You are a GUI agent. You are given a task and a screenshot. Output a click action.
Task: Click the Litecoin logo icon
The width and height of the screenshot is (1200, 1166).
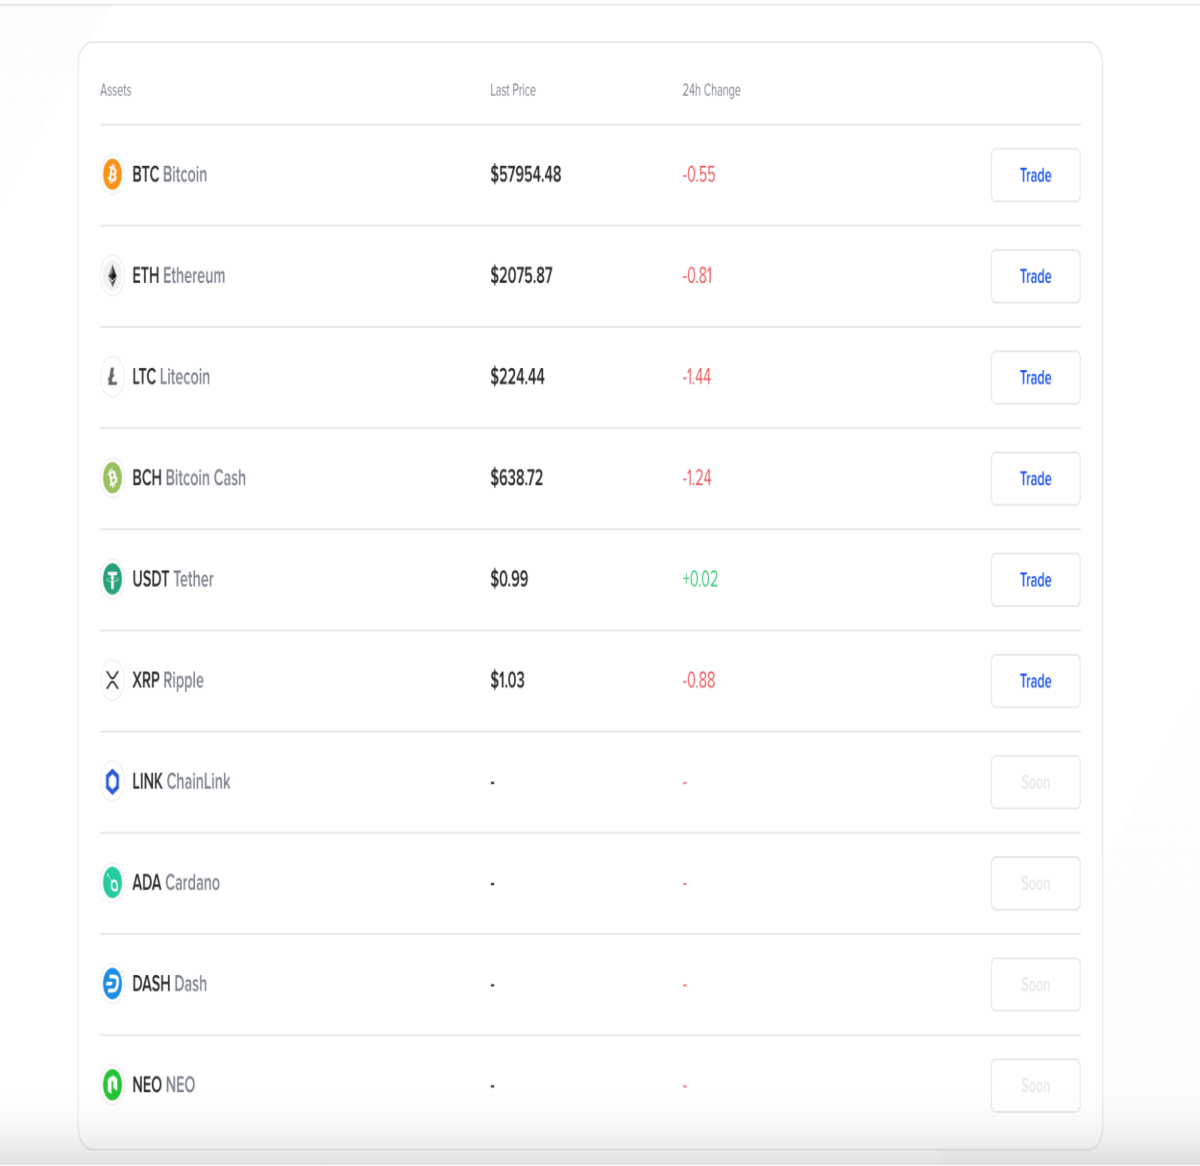coord(112,377)
